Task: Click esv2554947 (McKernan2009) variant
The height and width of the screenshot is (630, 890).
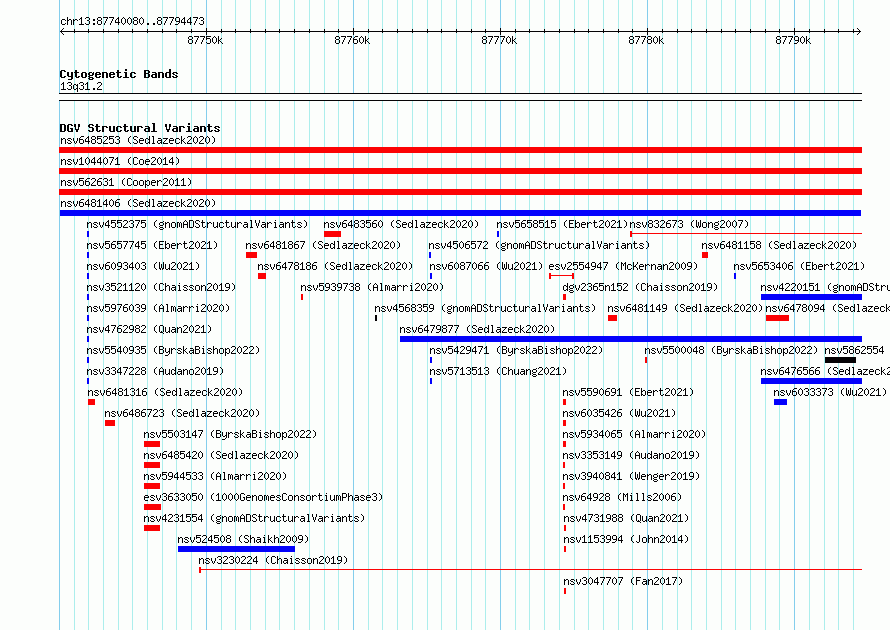Action: (623, 266)
